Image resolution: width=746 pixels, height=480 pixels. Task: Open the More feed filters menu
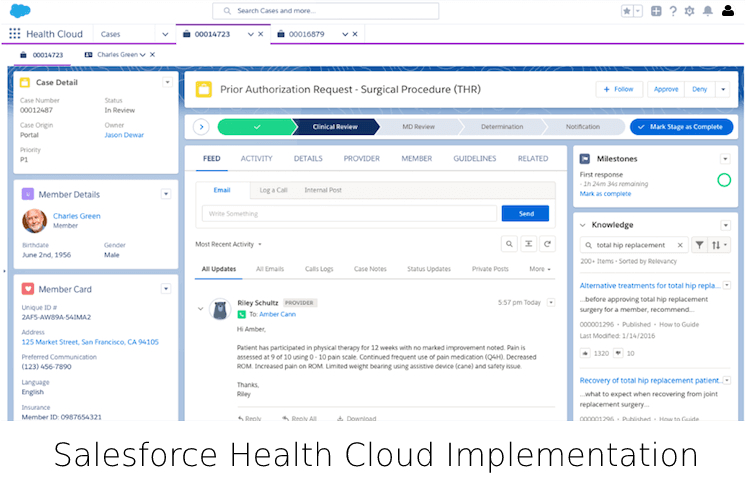coord(540,269)
